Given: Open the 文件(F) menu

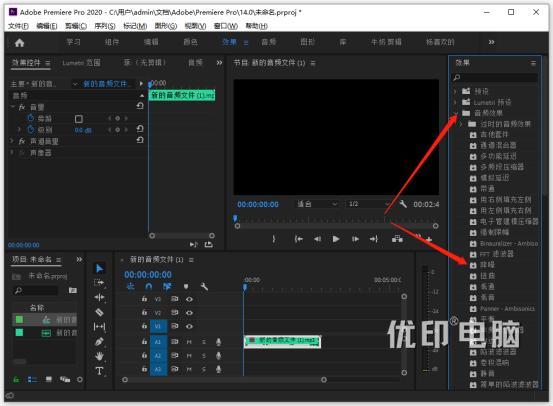Looking at the screenshot, I should tap(18, 26).
